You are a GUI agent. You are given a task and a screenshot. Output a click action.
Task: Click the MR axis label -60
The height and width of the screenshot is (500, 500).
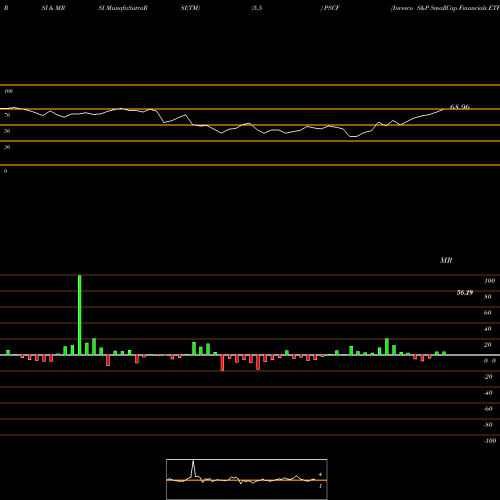click(x=488, y=409)
